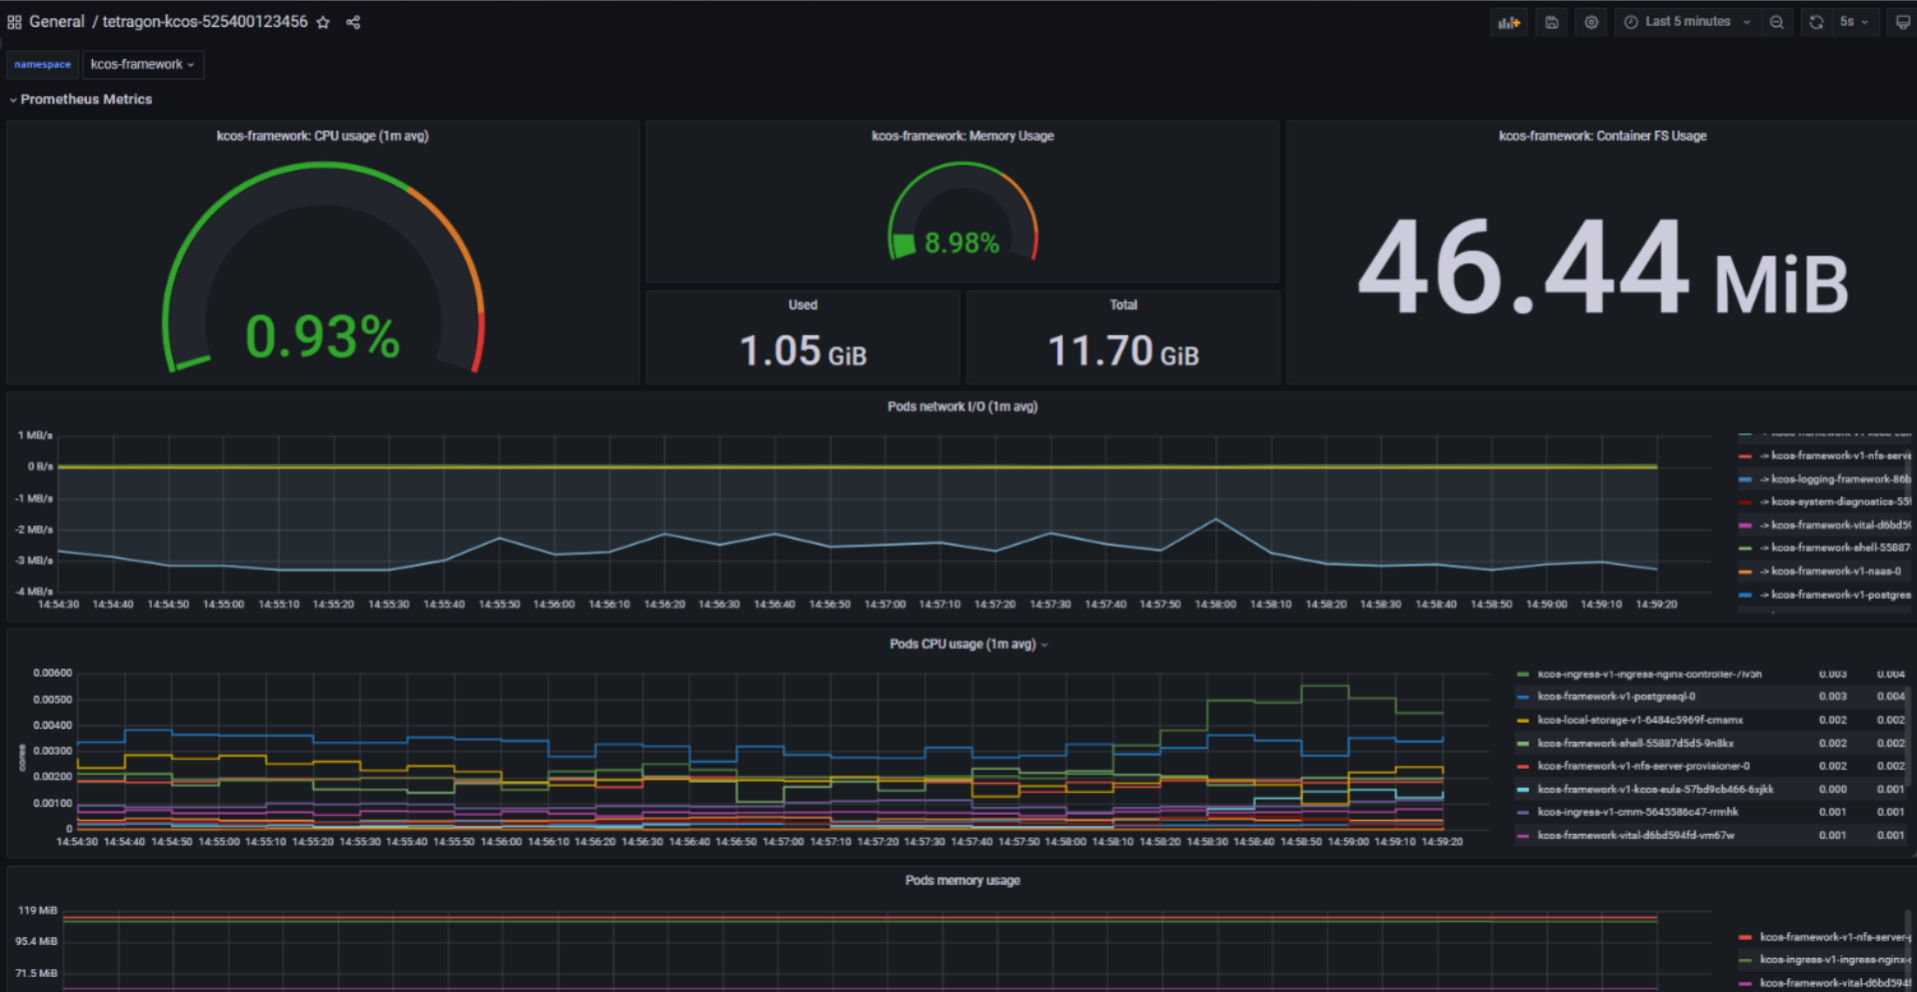Open Dashboard settings via the gear icon
The image size is (1917, 992).
coord(1591,21)
